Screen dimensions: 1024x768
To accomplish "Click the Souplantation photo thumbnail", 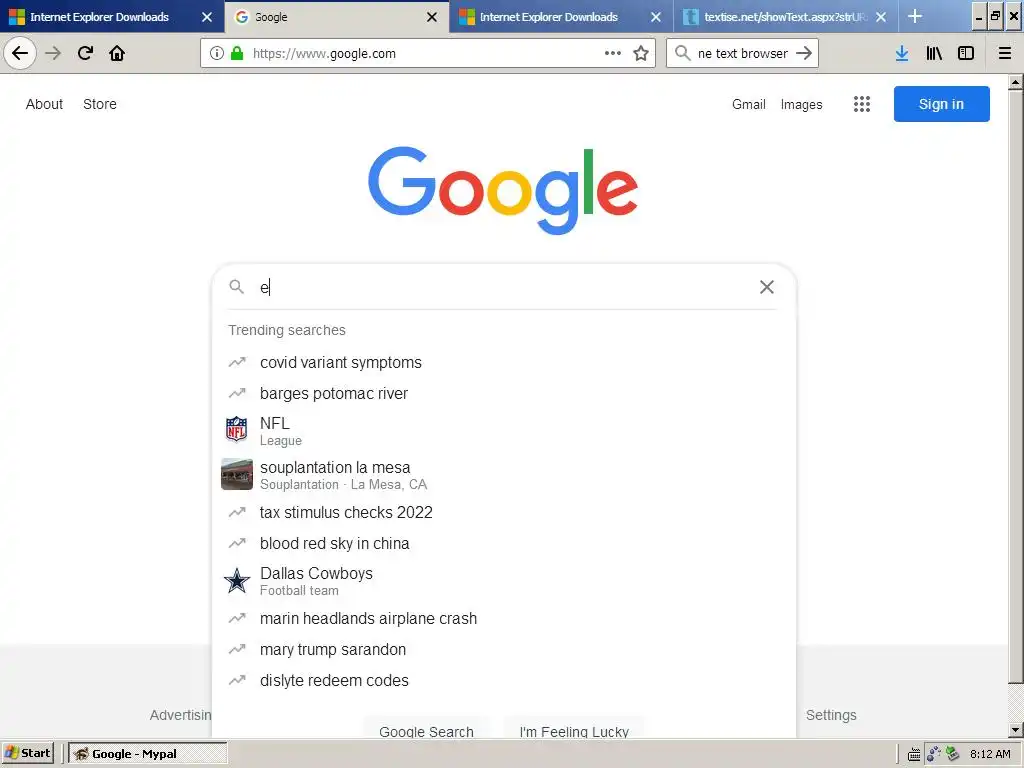I will (236, 474).
